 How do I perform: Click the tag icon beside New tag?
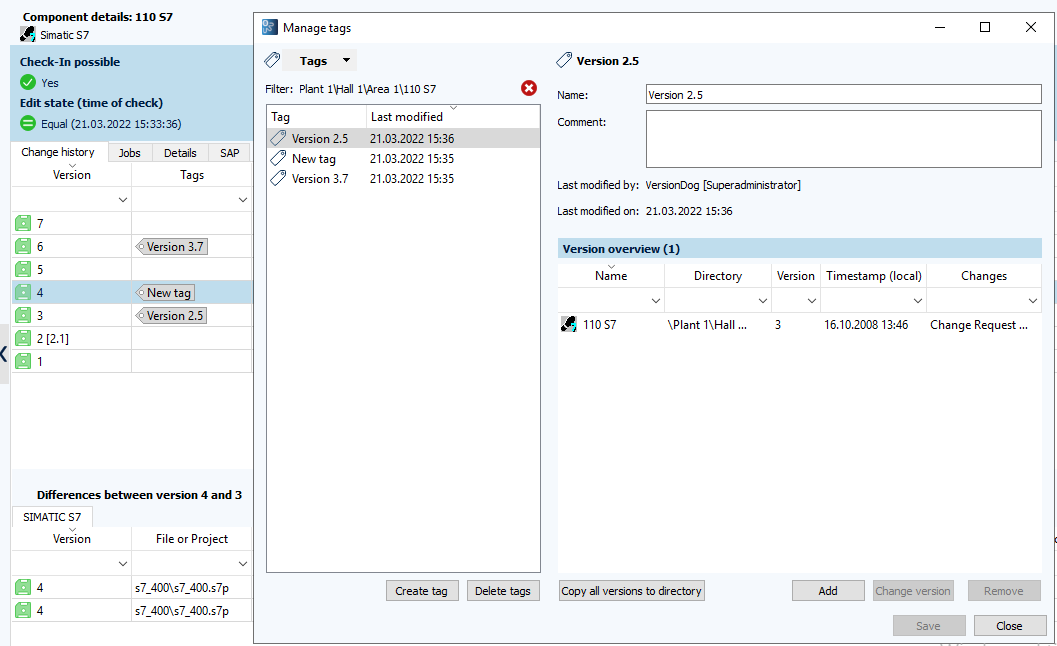[279, 159]
